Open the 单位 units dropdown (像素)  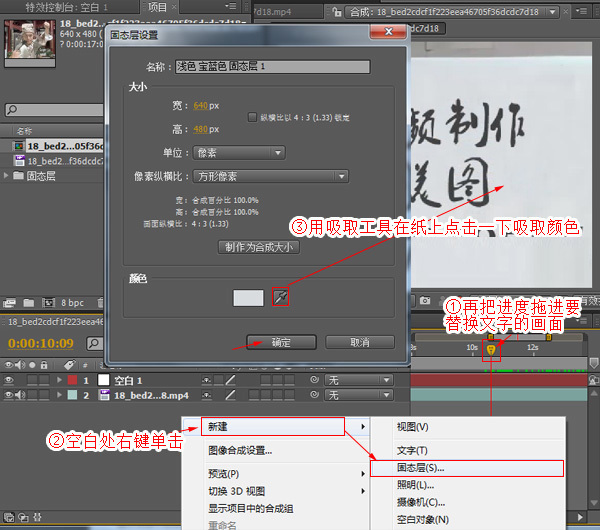pos(239,153)
